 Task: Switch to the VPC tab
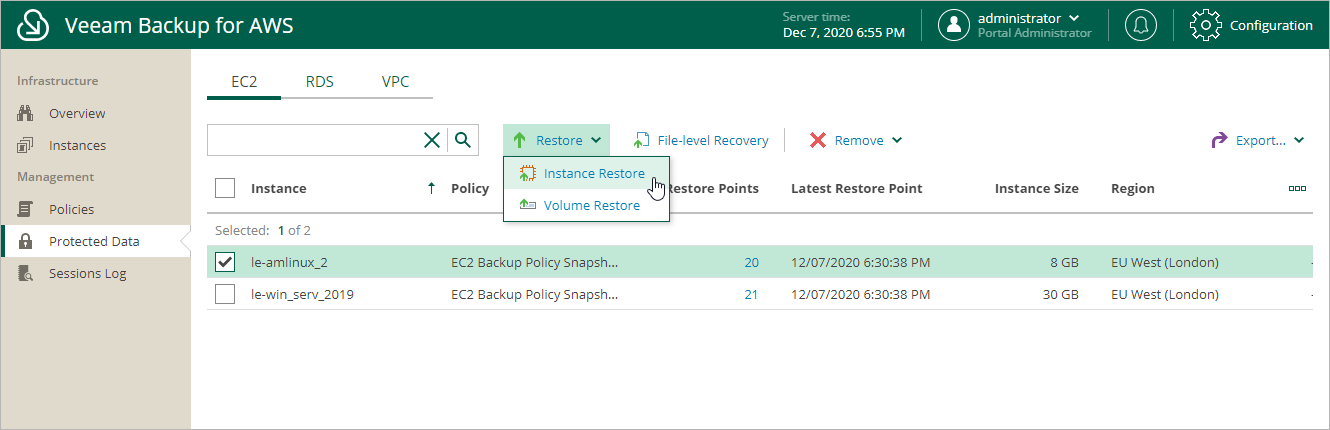tap(395, 82)
